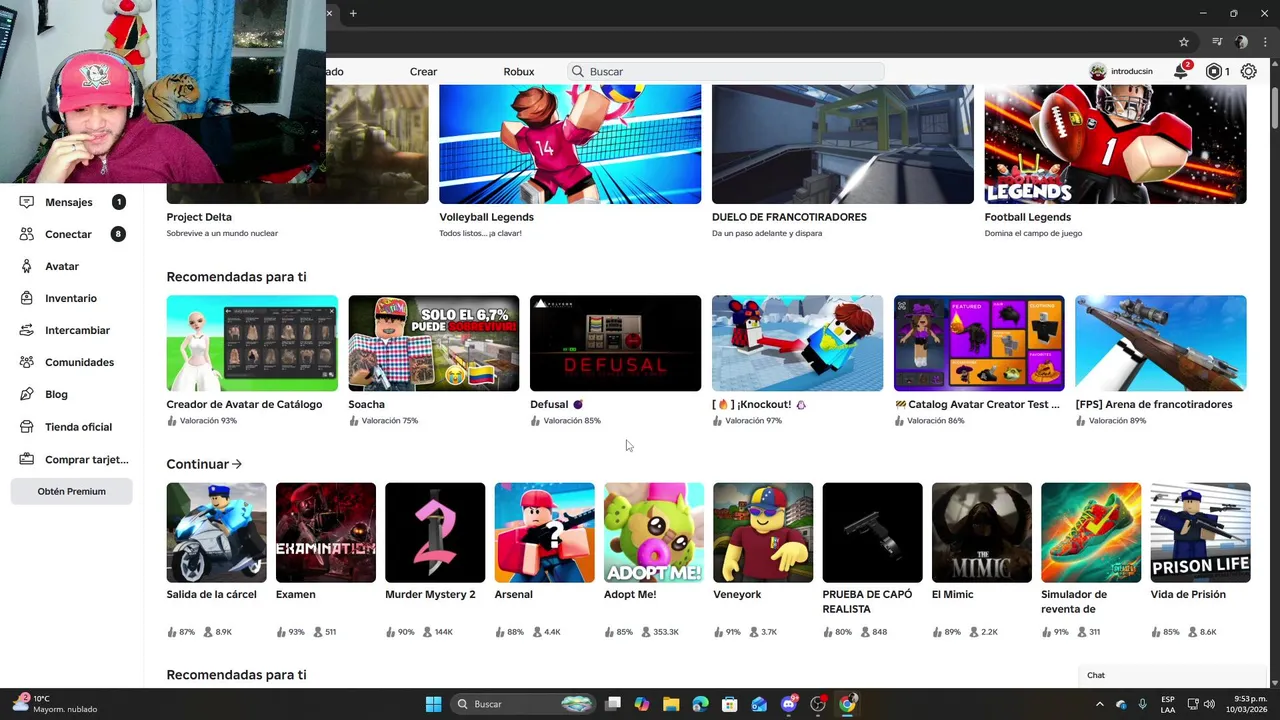Open the Football Legends title link
The width and height of the screenshot is (1280, 720).
1027,217
